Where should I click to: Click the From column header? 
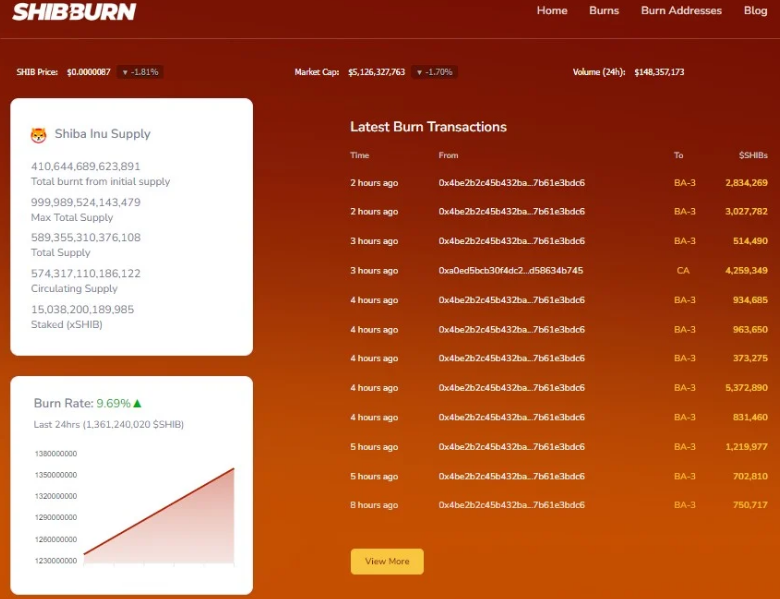[x=448, y=155]
